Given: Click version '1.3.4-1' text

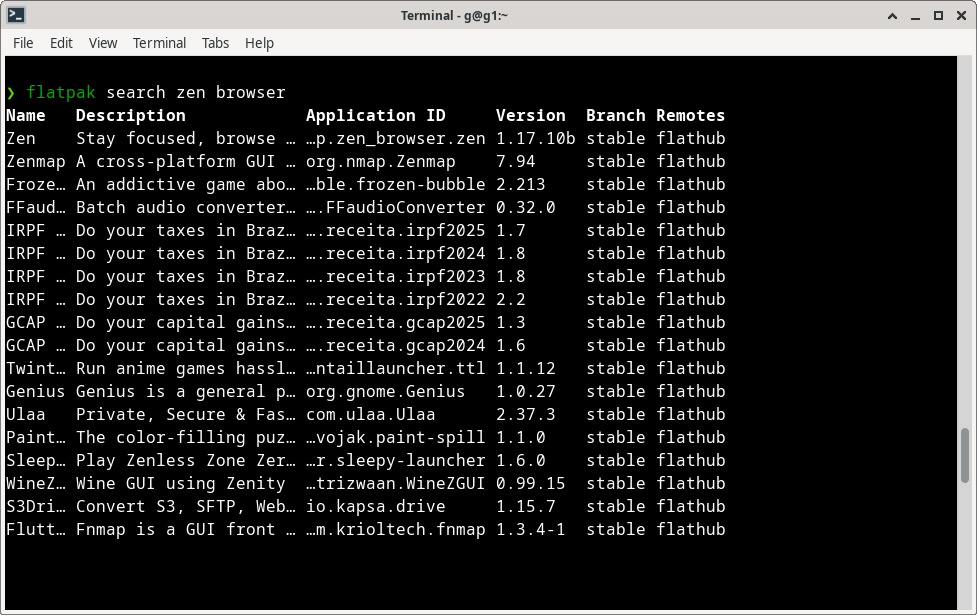Looking at the screenshot, I should point(531,530).
